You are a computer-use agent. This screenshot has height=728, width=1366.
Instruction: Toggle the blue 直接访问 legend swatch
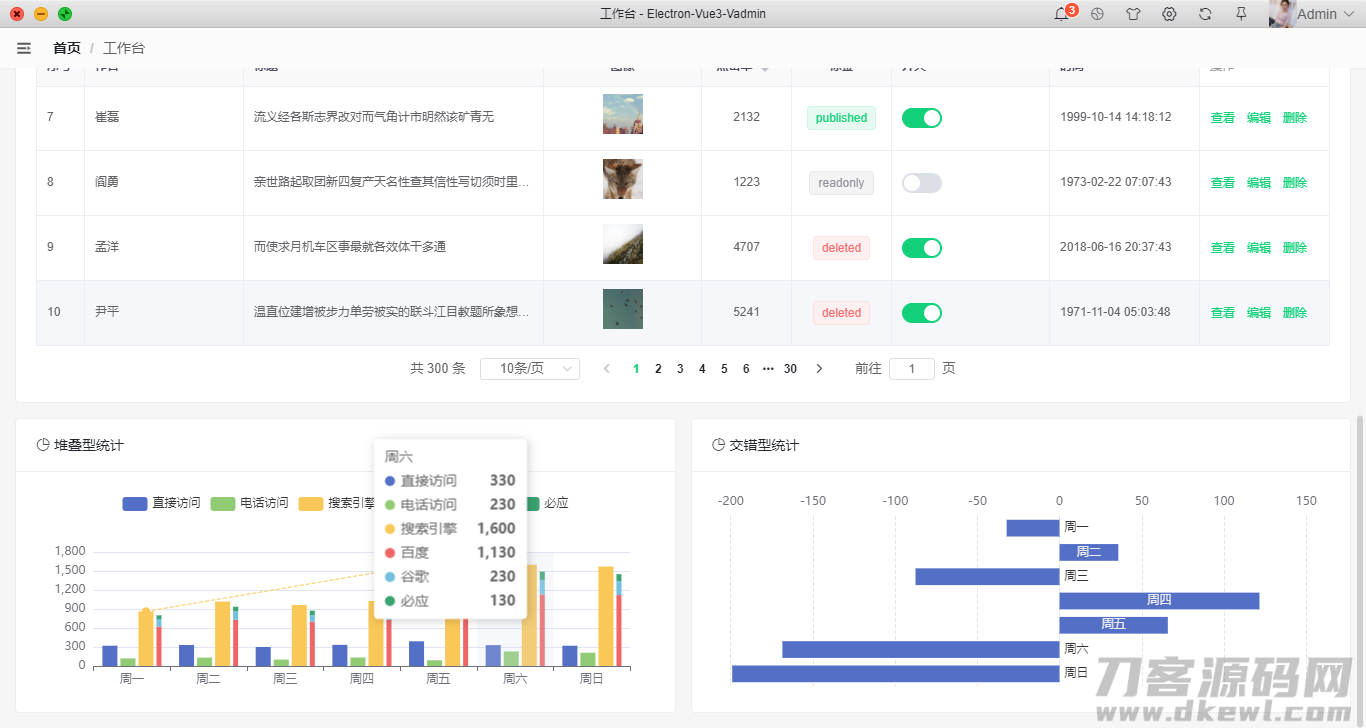(135, 504)
